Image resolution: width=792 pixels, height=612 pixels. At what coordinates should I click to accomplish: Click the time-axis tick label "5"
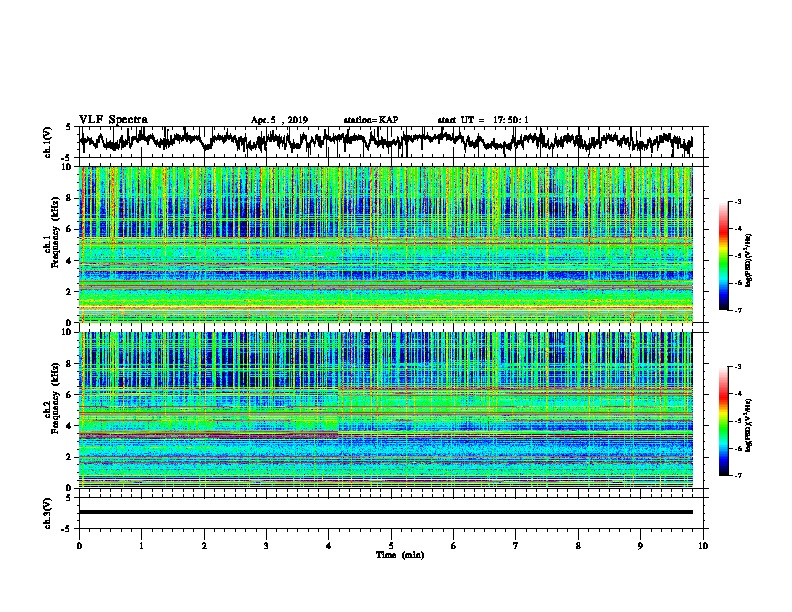pos(391,546)
